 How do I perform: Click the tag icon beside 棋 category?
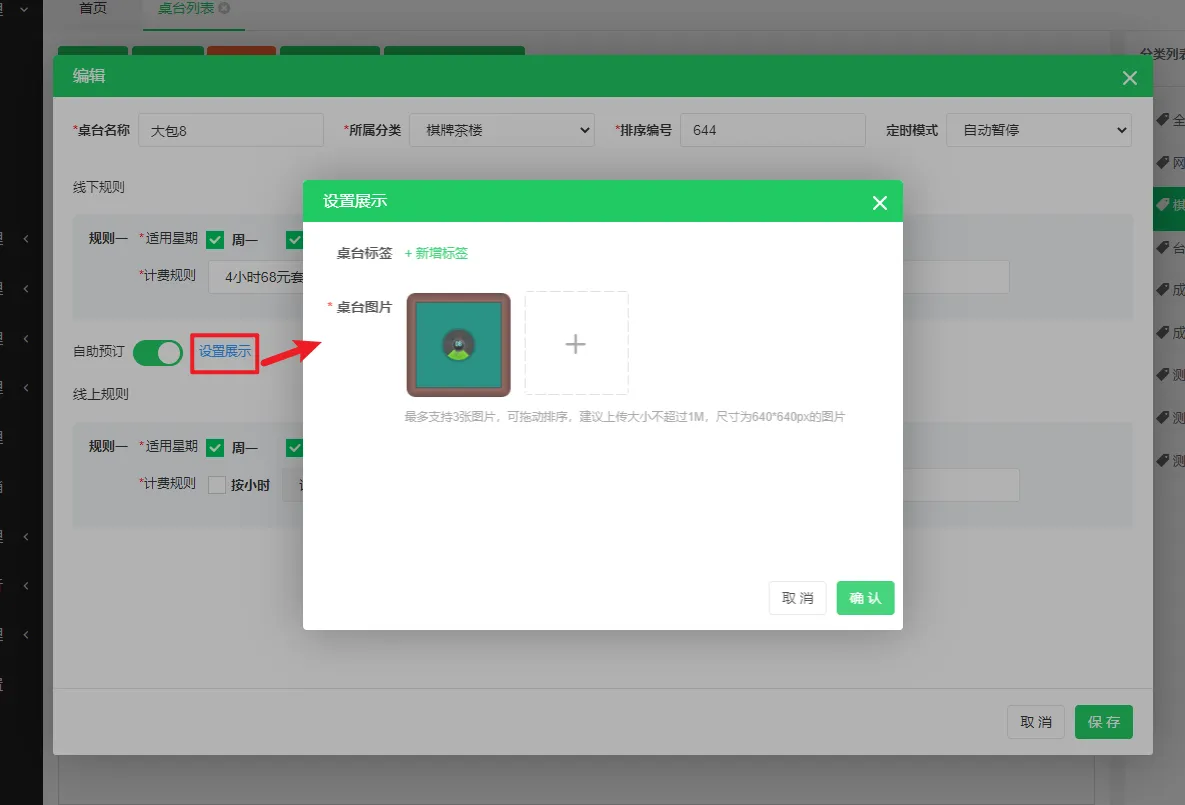[x=1162, y=204]
